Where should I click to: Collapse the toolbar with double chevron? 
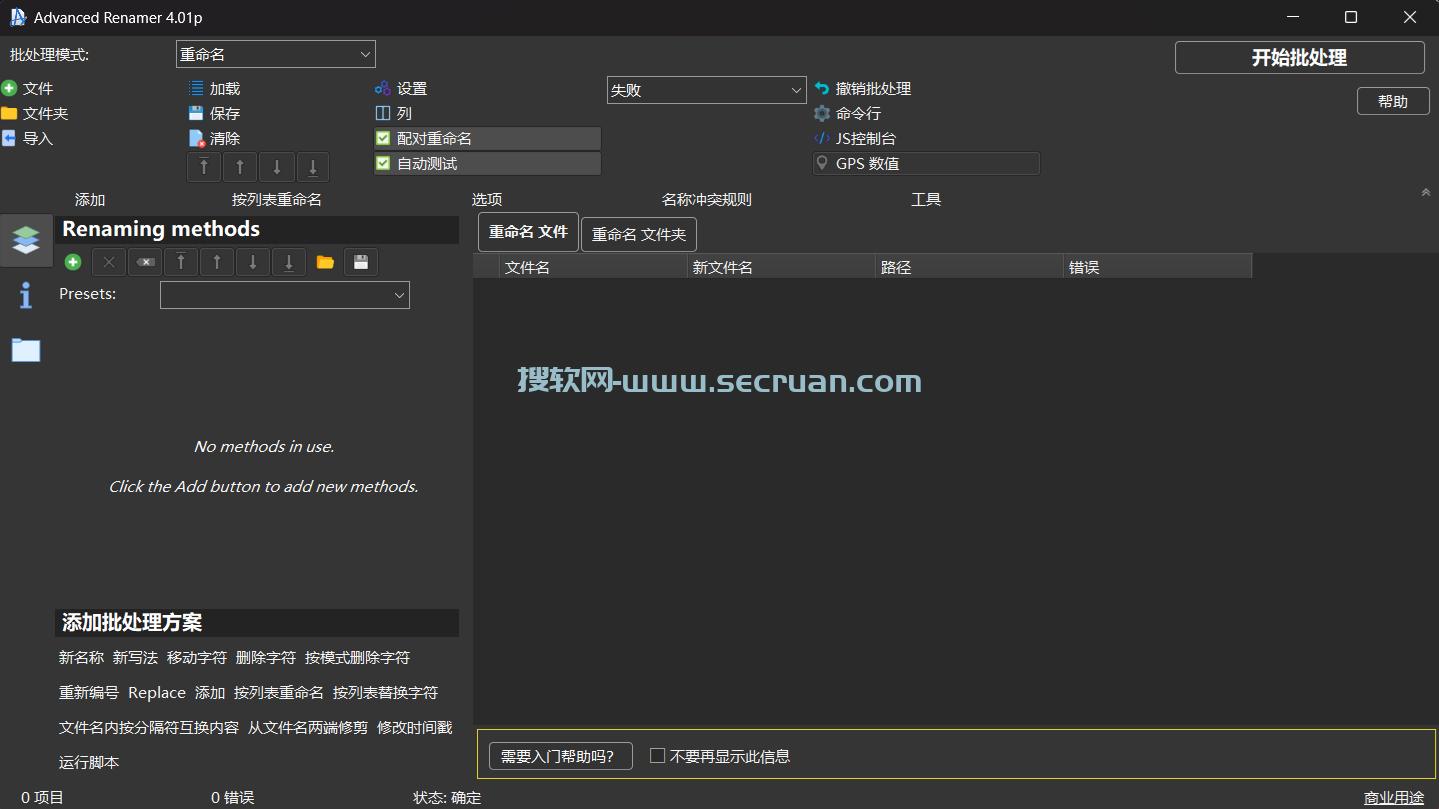(x=1426, y=192)
